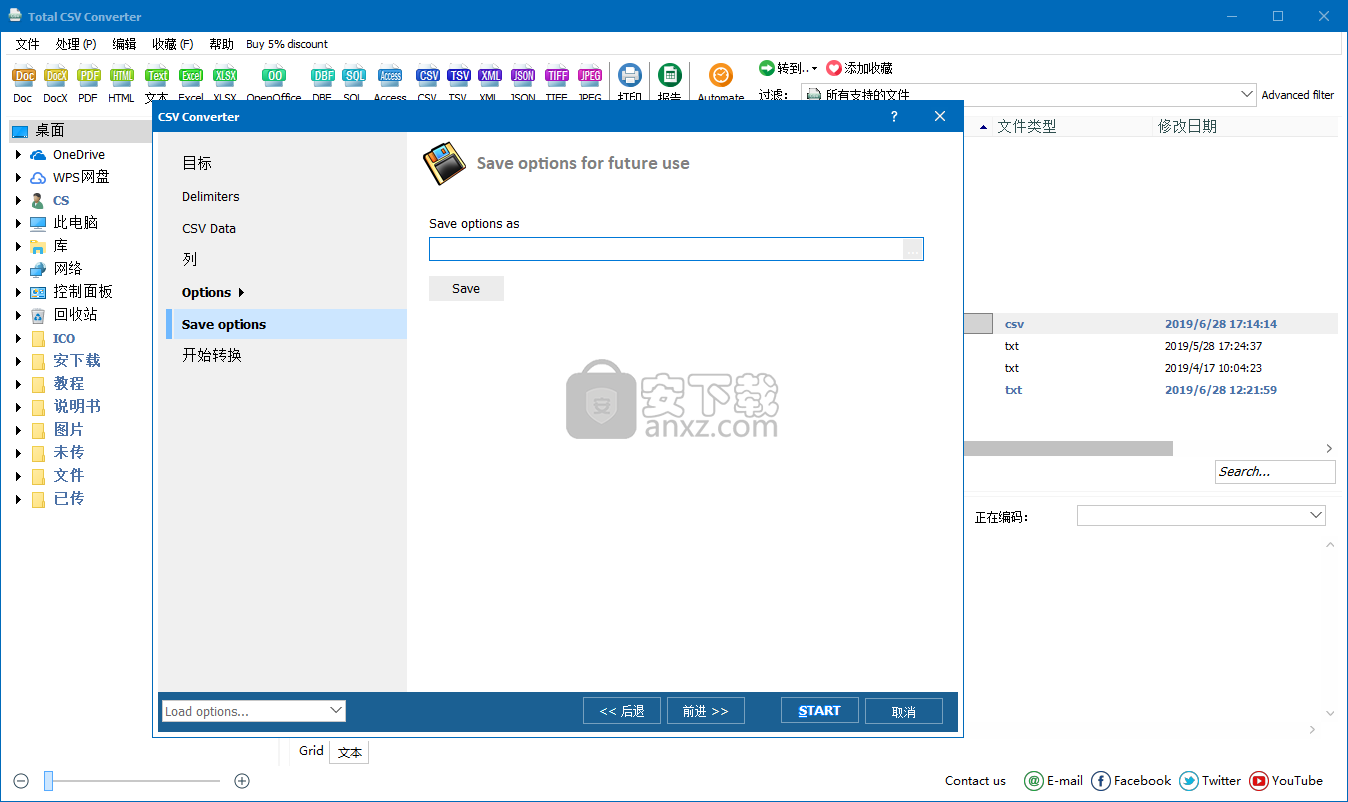
Task: Select the XML conversion icon
Action: coord(490,75)
